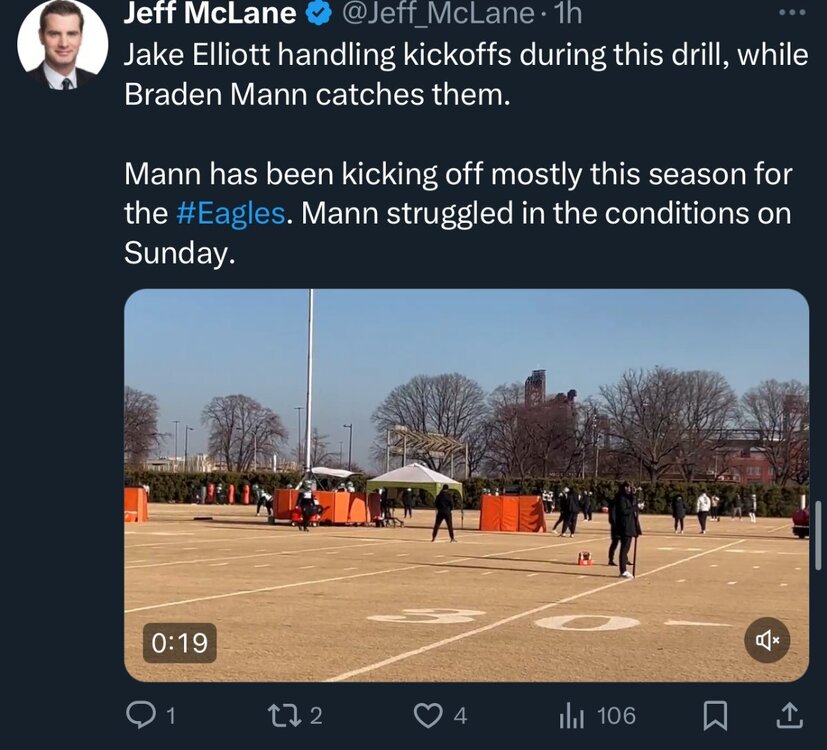Share the tweet via upload arrow icon
Screen dimensions: 827x750
tap(790, 716)
